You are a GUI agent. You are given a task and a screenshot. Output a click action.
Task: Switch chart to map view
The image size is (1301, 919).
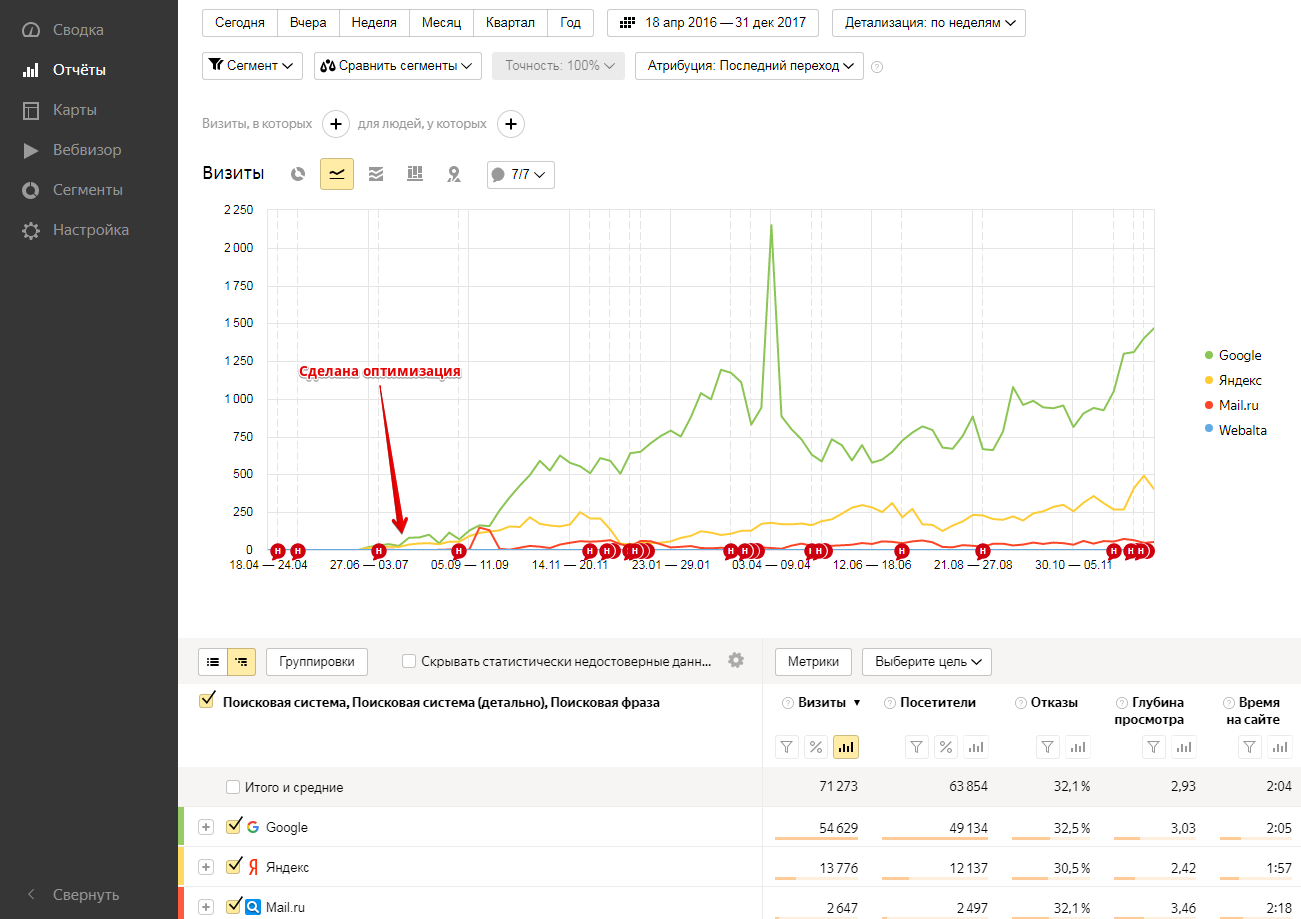click(x=454, y=174)
